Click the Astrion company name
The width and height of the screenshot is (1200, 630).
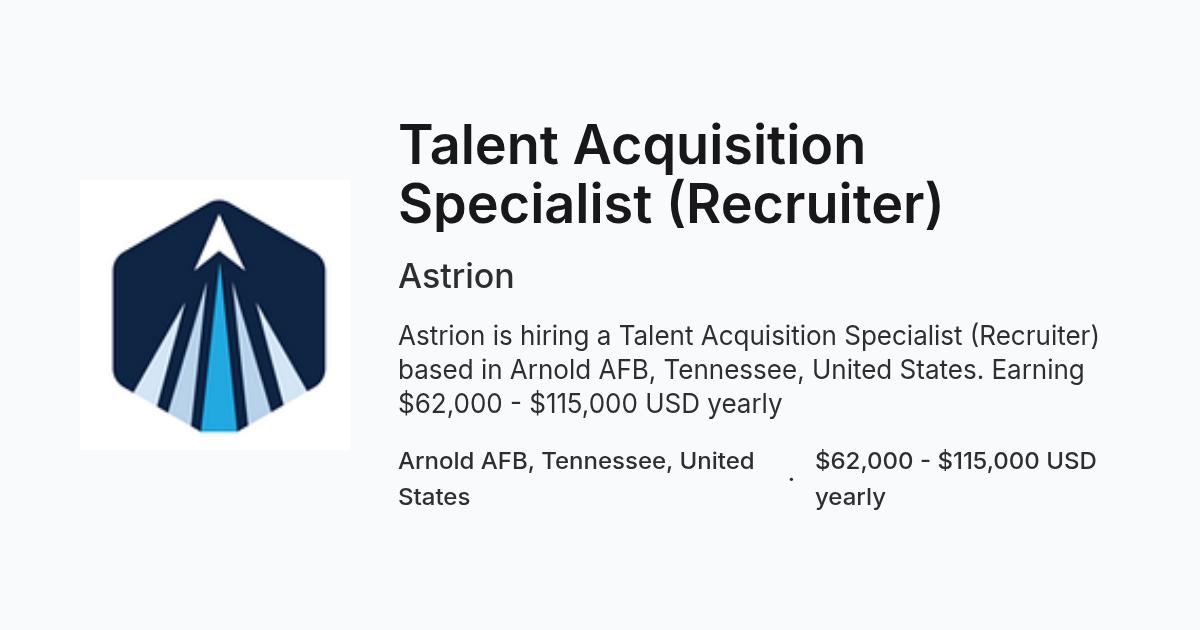click(456, 276)
